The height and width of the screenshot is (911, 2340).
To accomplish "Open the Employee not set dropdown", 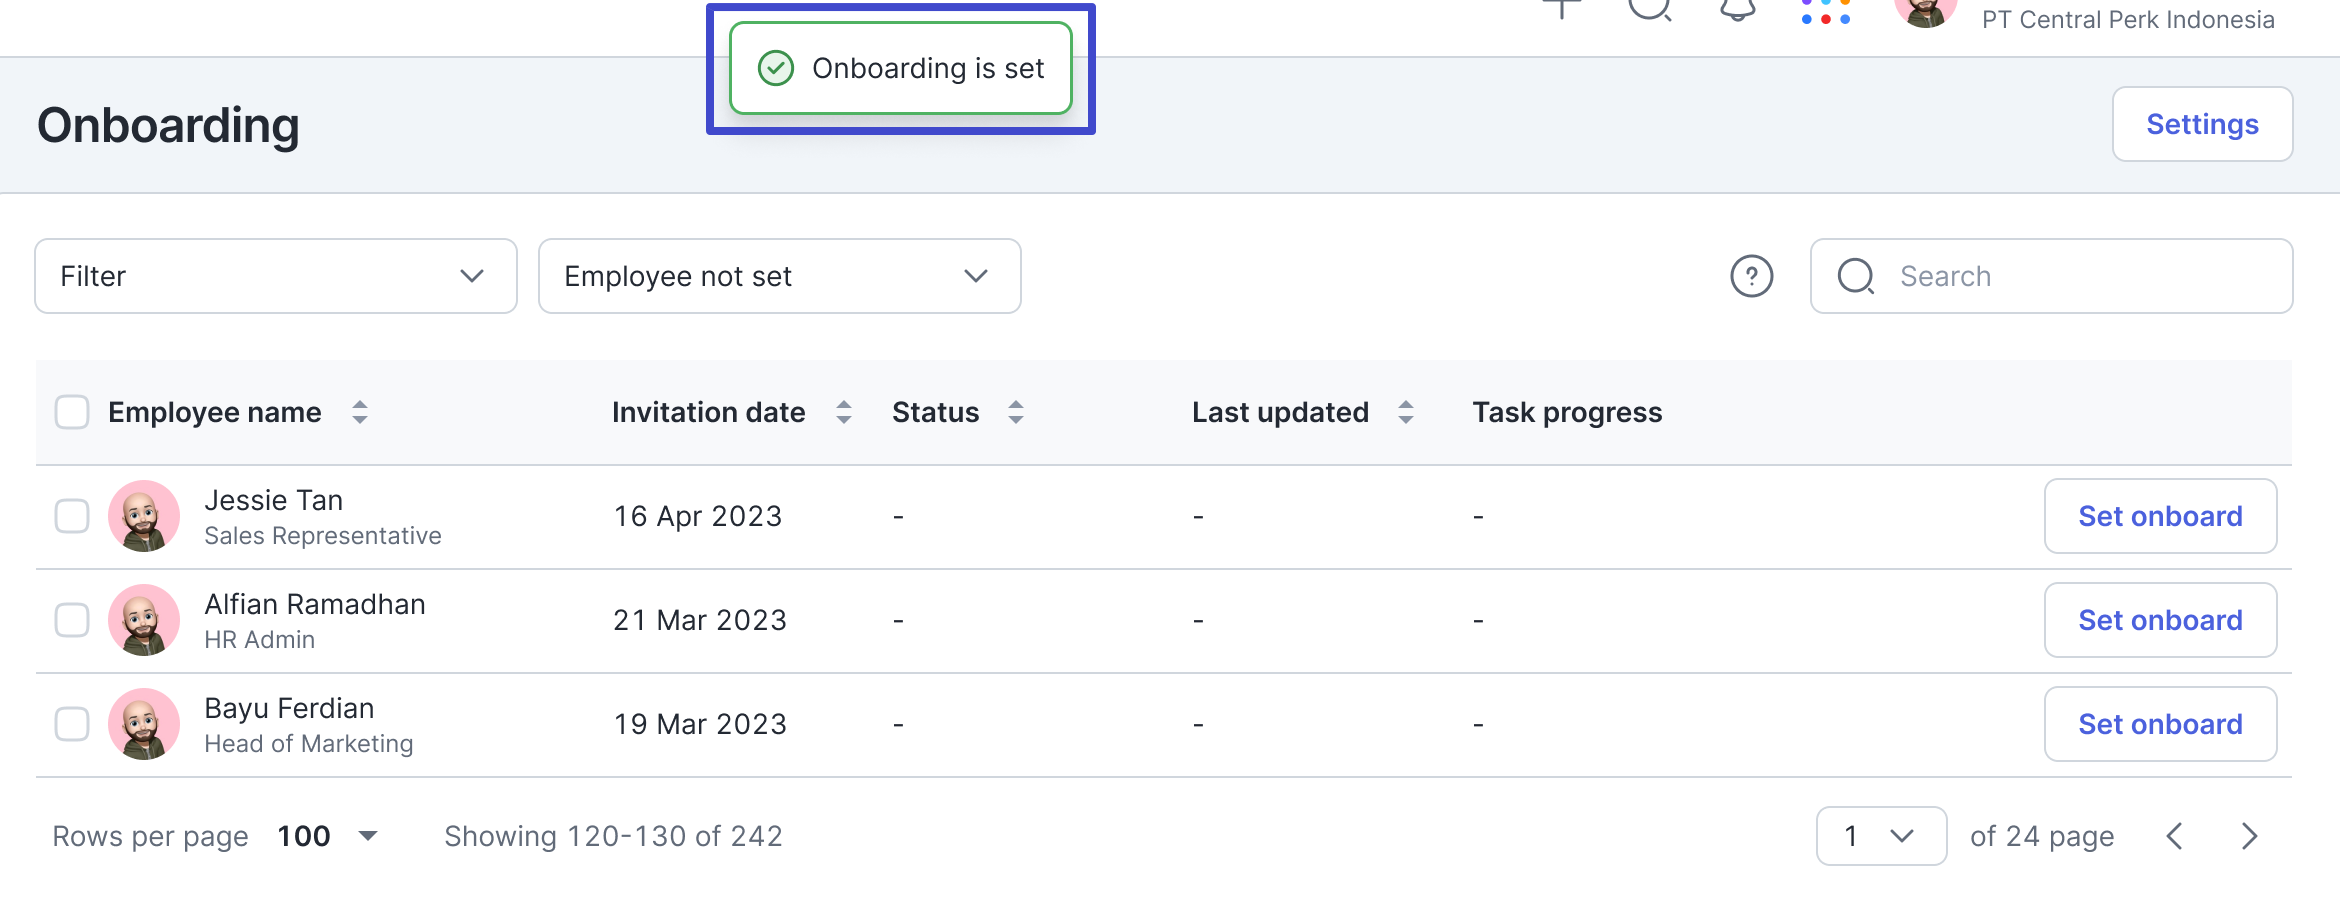I will pos(780,276).
